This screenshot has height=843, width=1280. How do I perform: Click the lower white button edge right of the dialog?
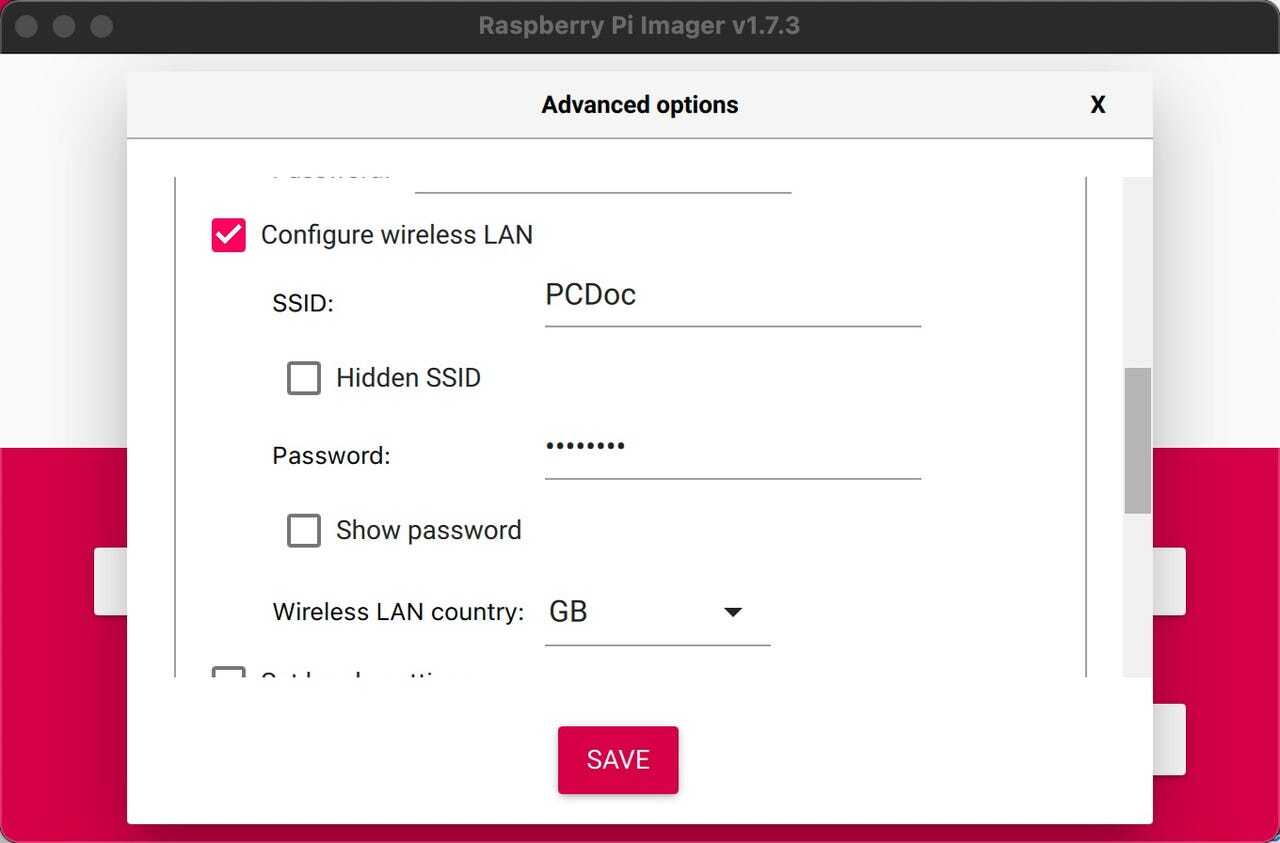[x=1169, y=739]
